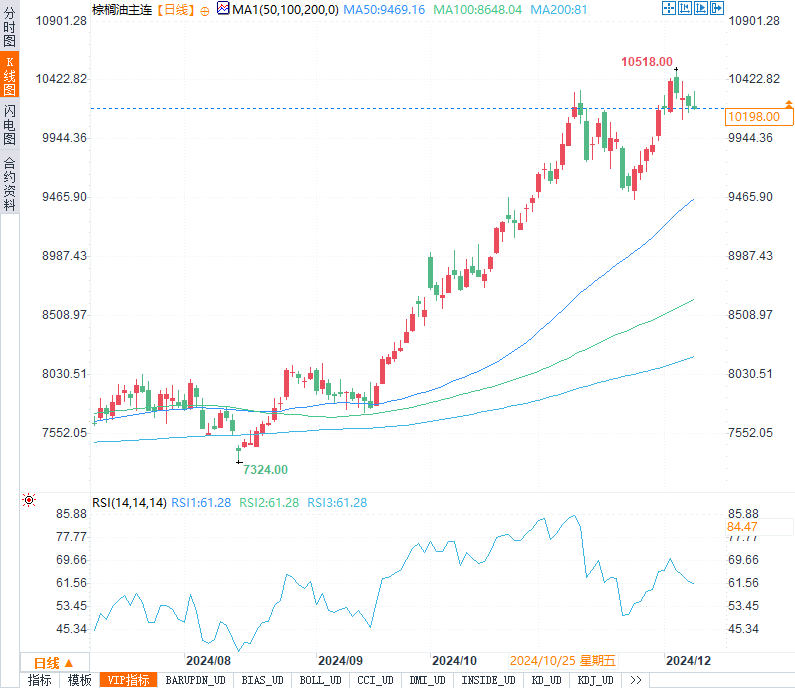Screen dimensions: 795x688
Task: Open the 合约资料 side tab
Action: [9, 183]
